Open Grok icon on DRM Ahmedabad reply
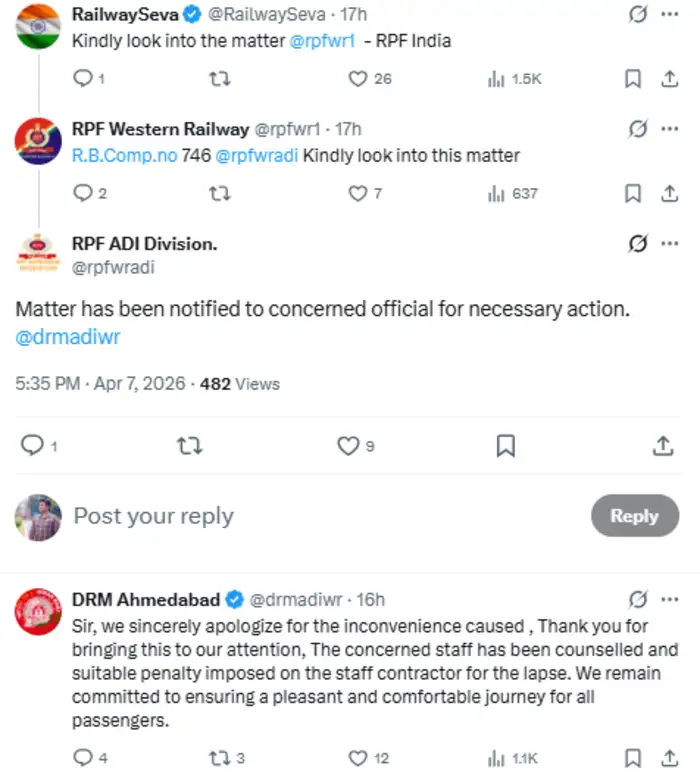700x781 pixels. [x=637, y=599]
